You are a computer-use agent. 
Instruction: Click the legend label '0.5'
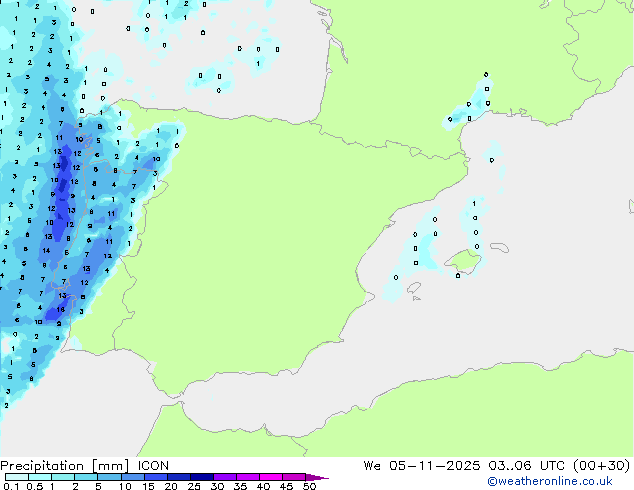pos(34,486)
